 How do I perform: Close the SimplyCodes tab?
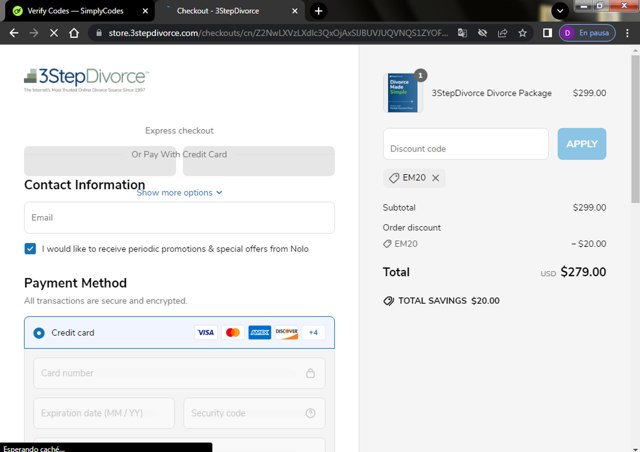pyautogui.click(x=145, y=11)
